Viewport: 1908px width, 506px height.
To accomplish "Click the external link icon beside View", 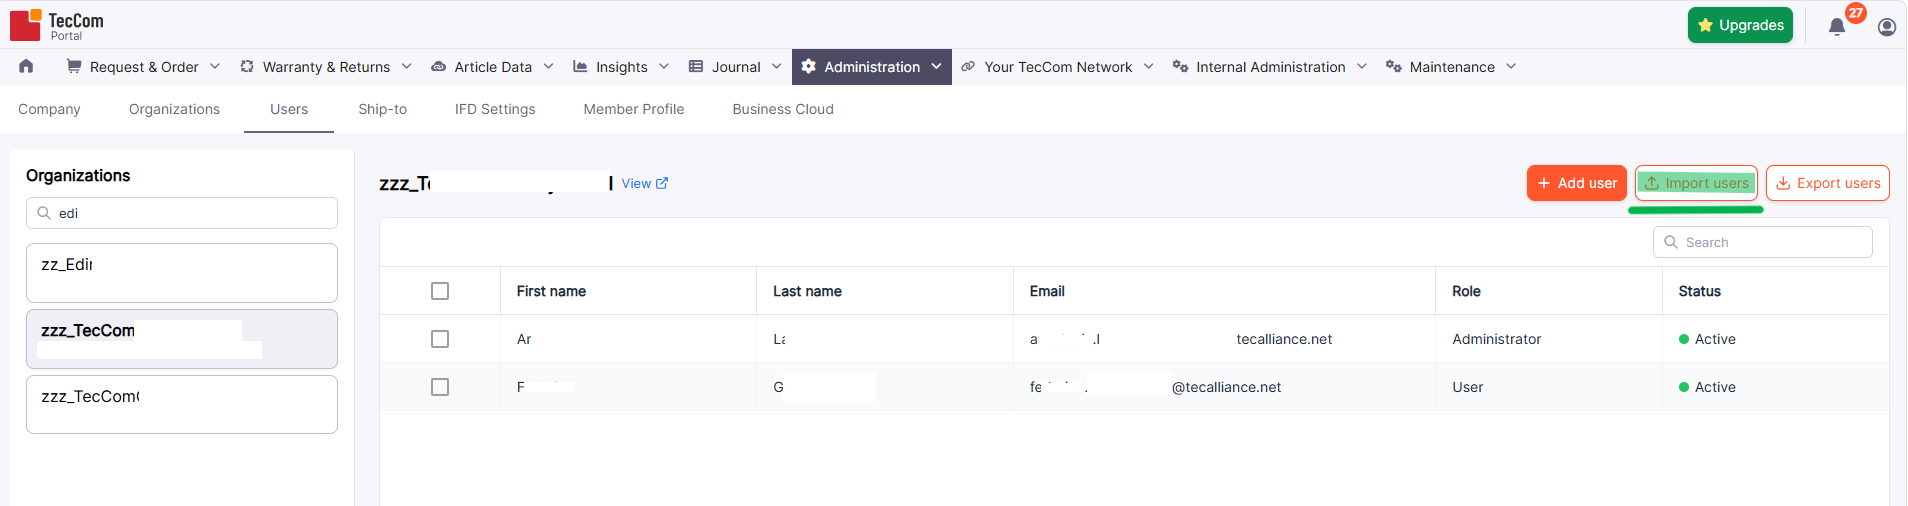I will click(x=662, y=183).
